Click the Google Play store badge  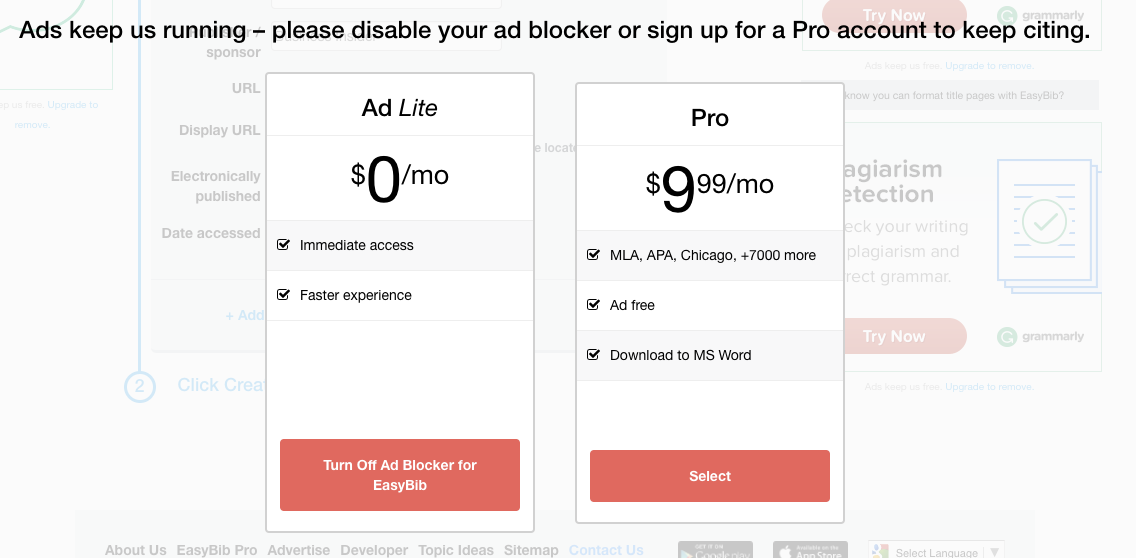pos(715,550)
